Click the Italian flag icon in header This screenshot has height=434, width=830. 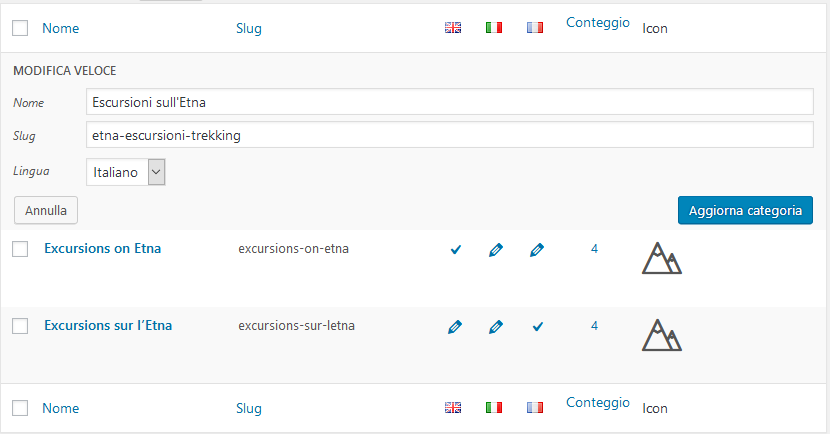[x=494, y=28]
